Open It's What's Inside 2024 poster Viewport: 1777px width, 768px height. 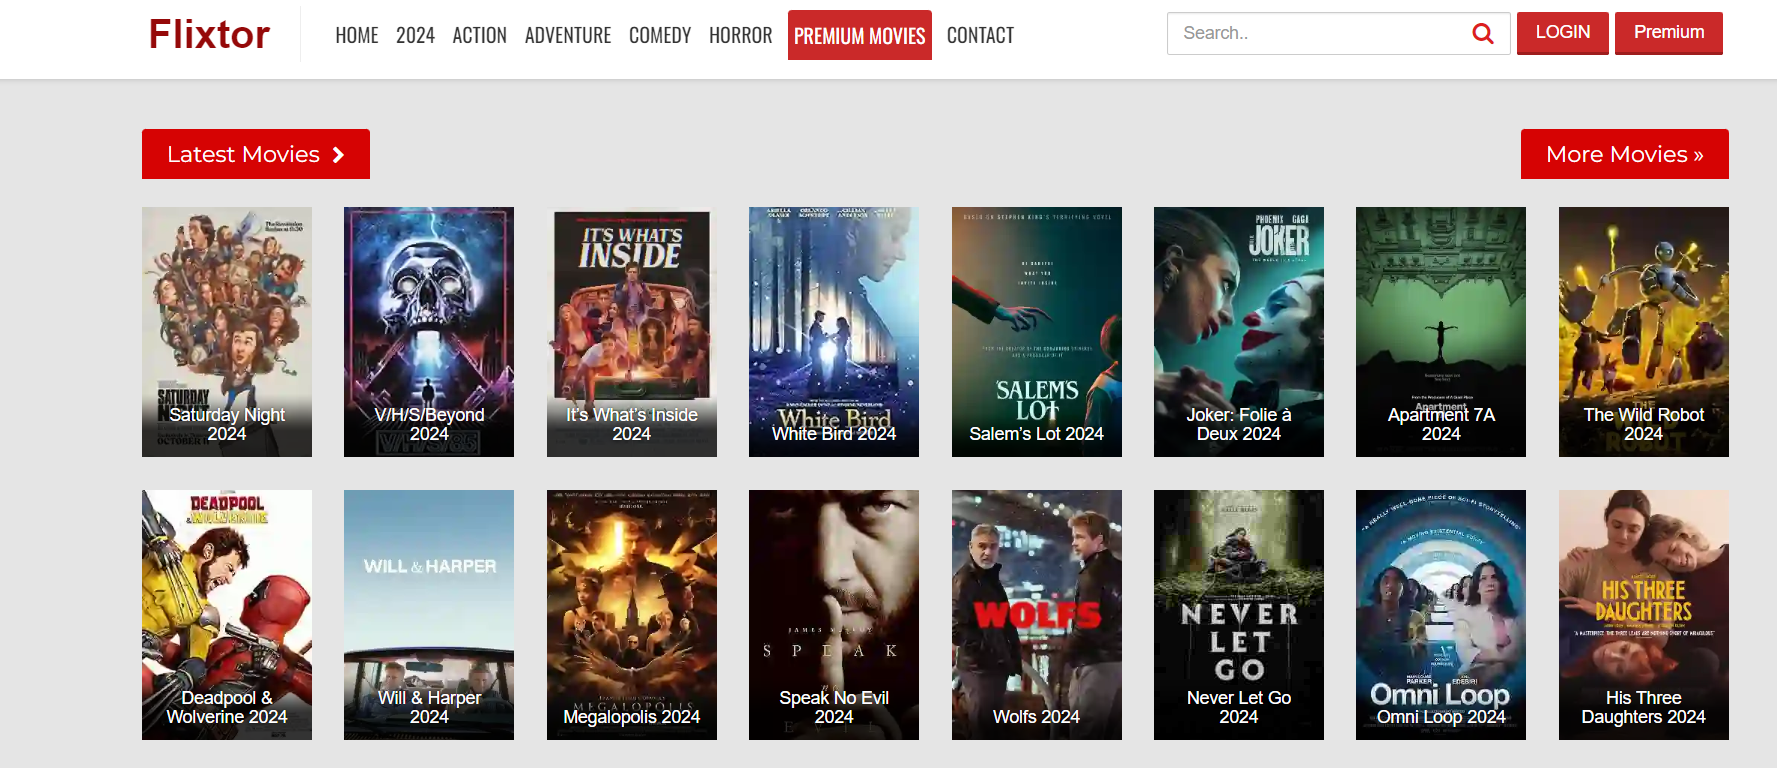point(632,332)
